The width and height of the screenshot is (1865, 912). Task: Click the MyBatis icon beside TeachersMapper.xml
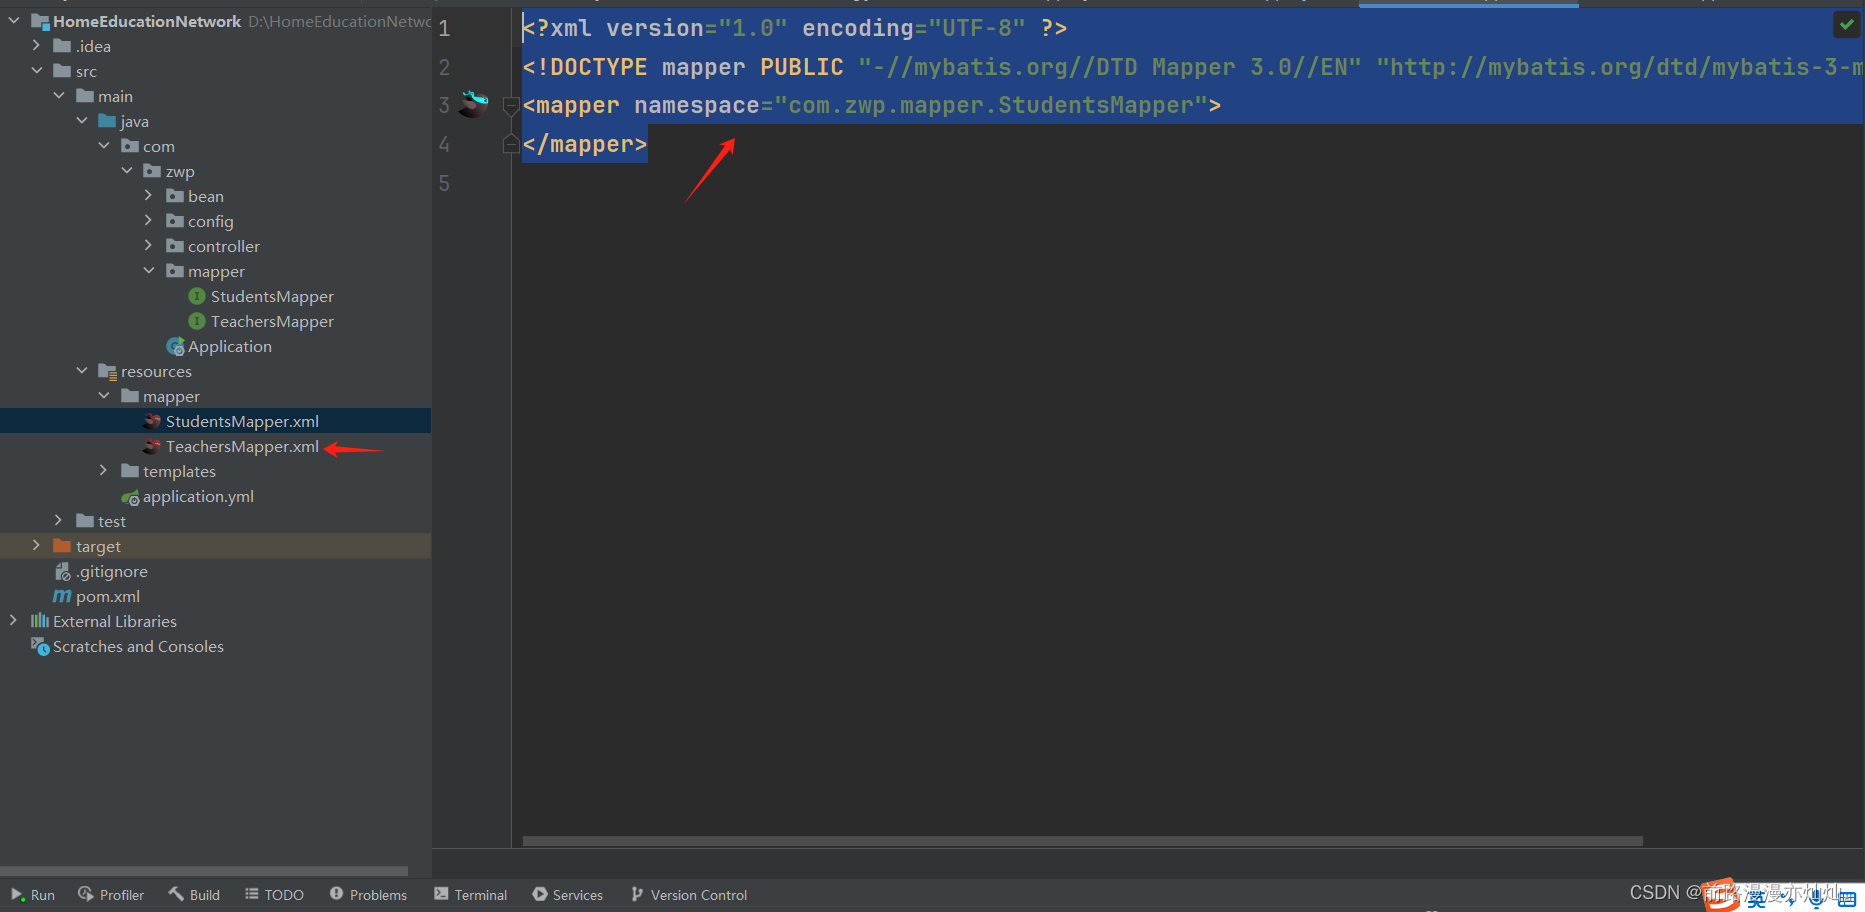pos(152,446)
